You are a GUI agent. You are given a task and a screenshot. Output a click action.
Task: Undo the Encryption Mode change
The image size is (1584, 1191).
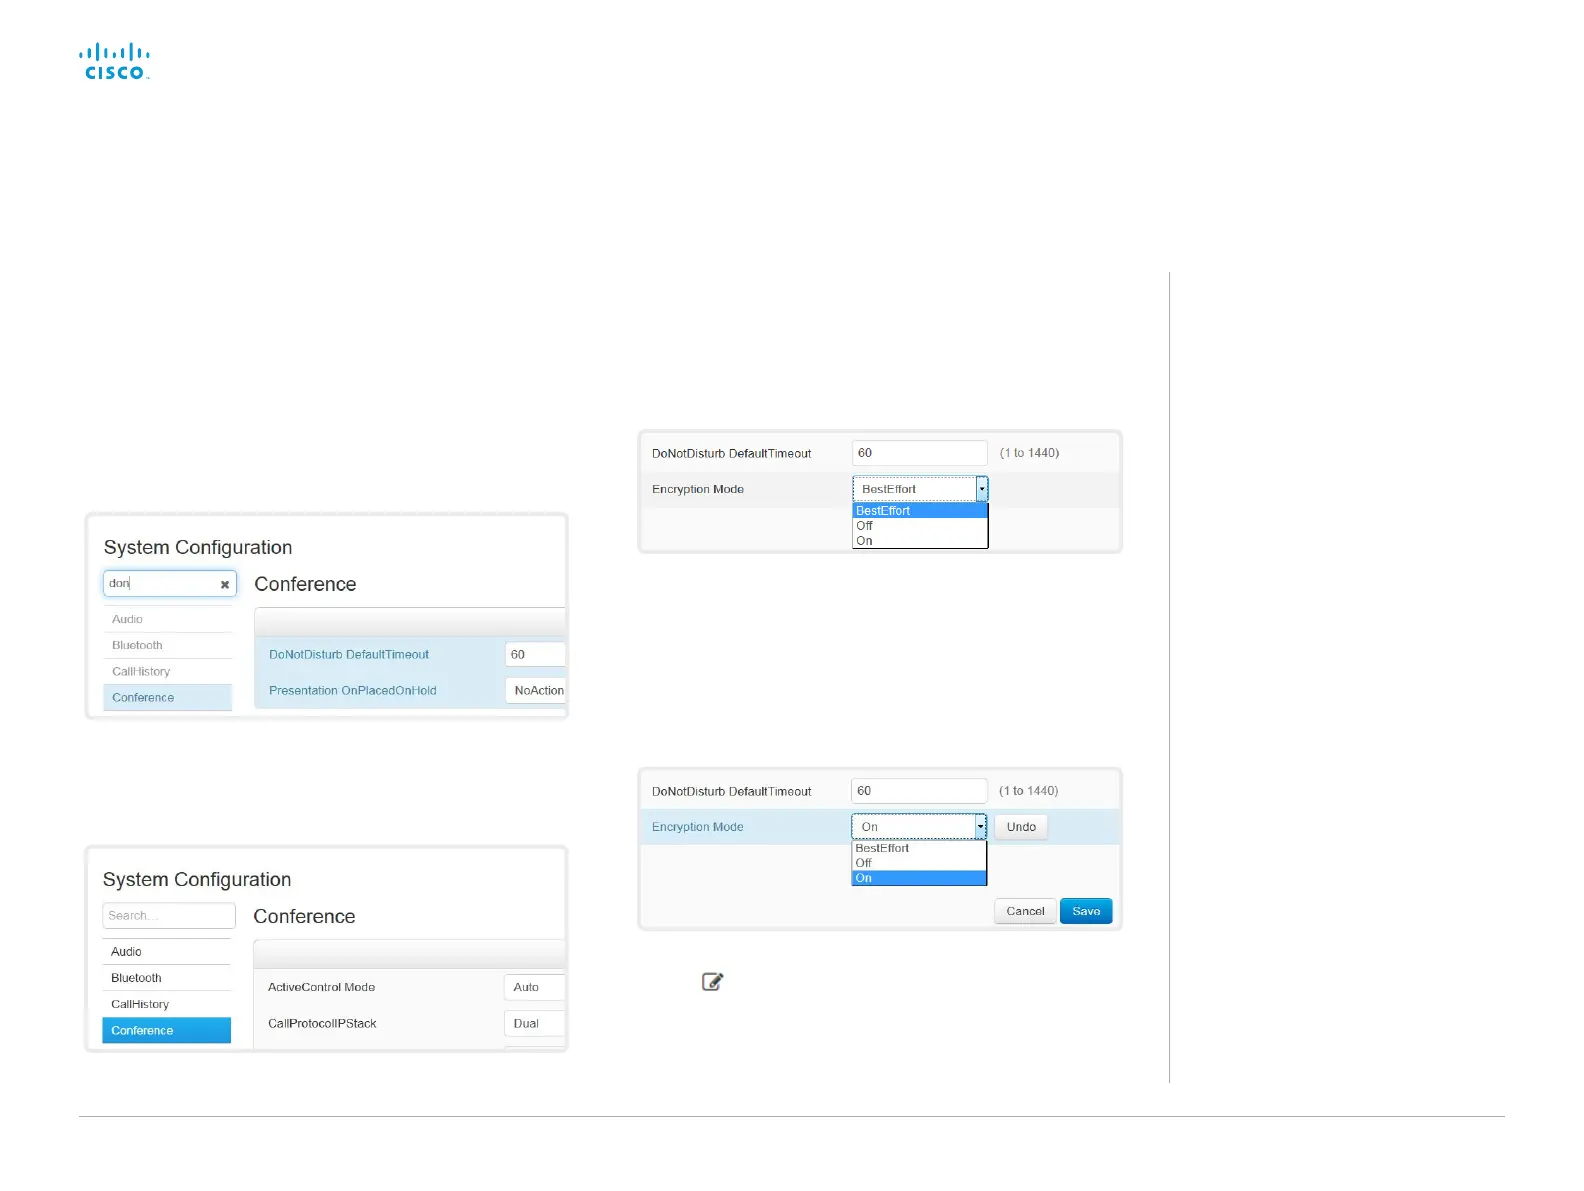(1021, 827)
